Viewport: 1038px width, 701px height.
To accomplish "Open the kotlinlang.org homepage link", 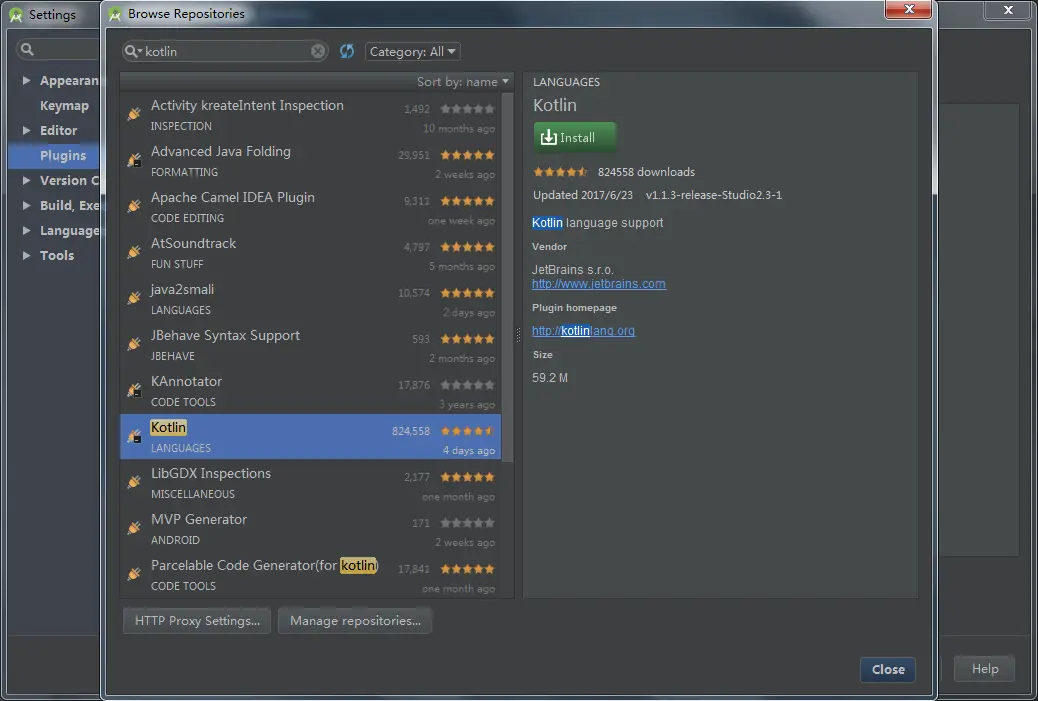I will tap(583, 331).
